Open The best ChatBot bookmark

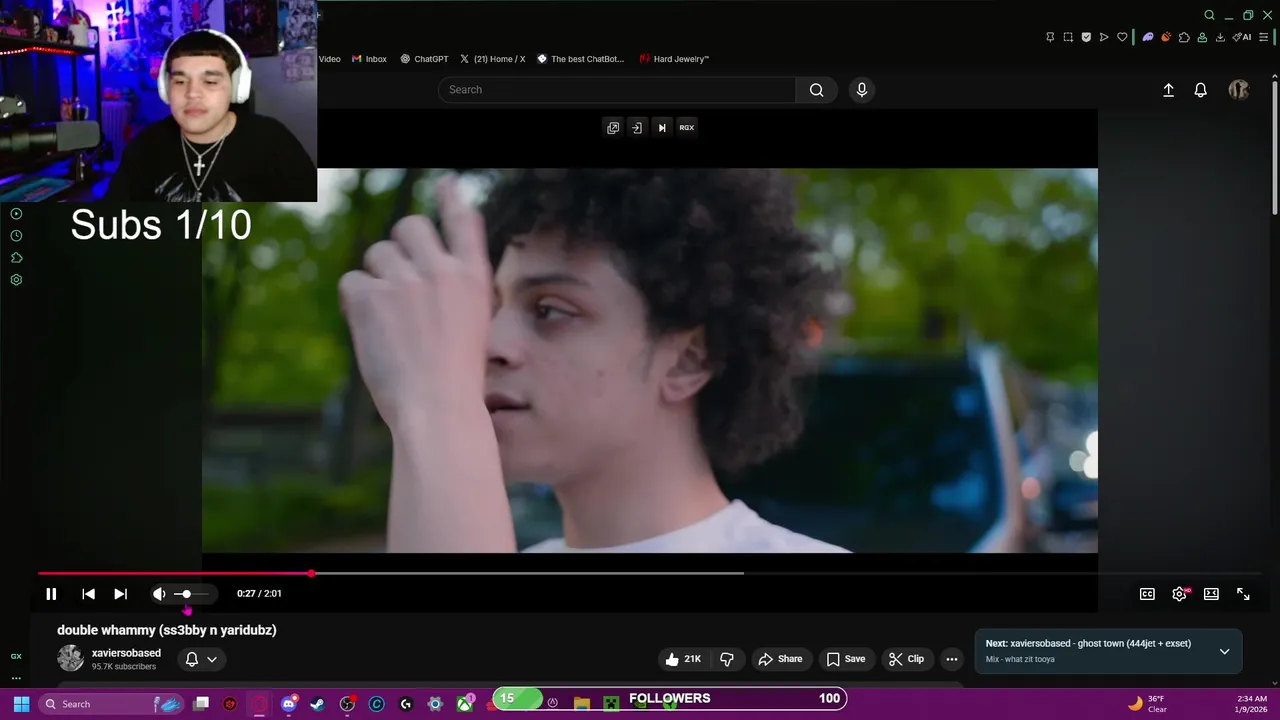pyautogui.click(x=580, y=59)
